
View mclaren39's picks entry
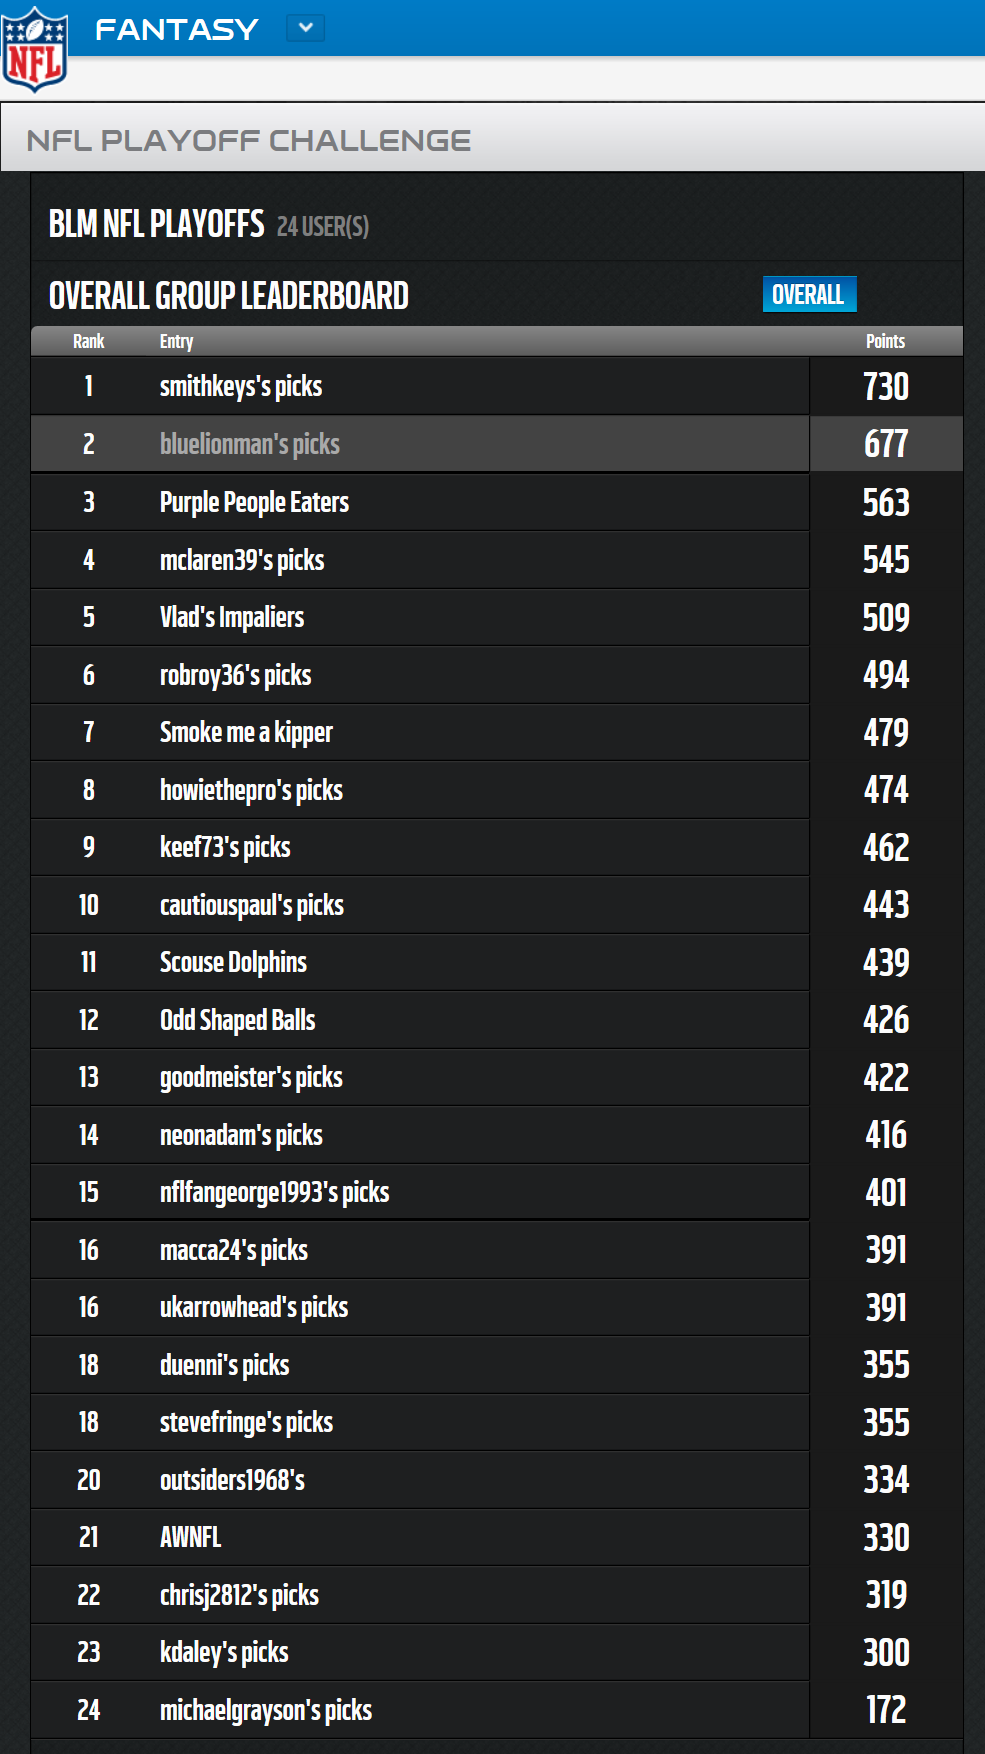tap(242, 560)
